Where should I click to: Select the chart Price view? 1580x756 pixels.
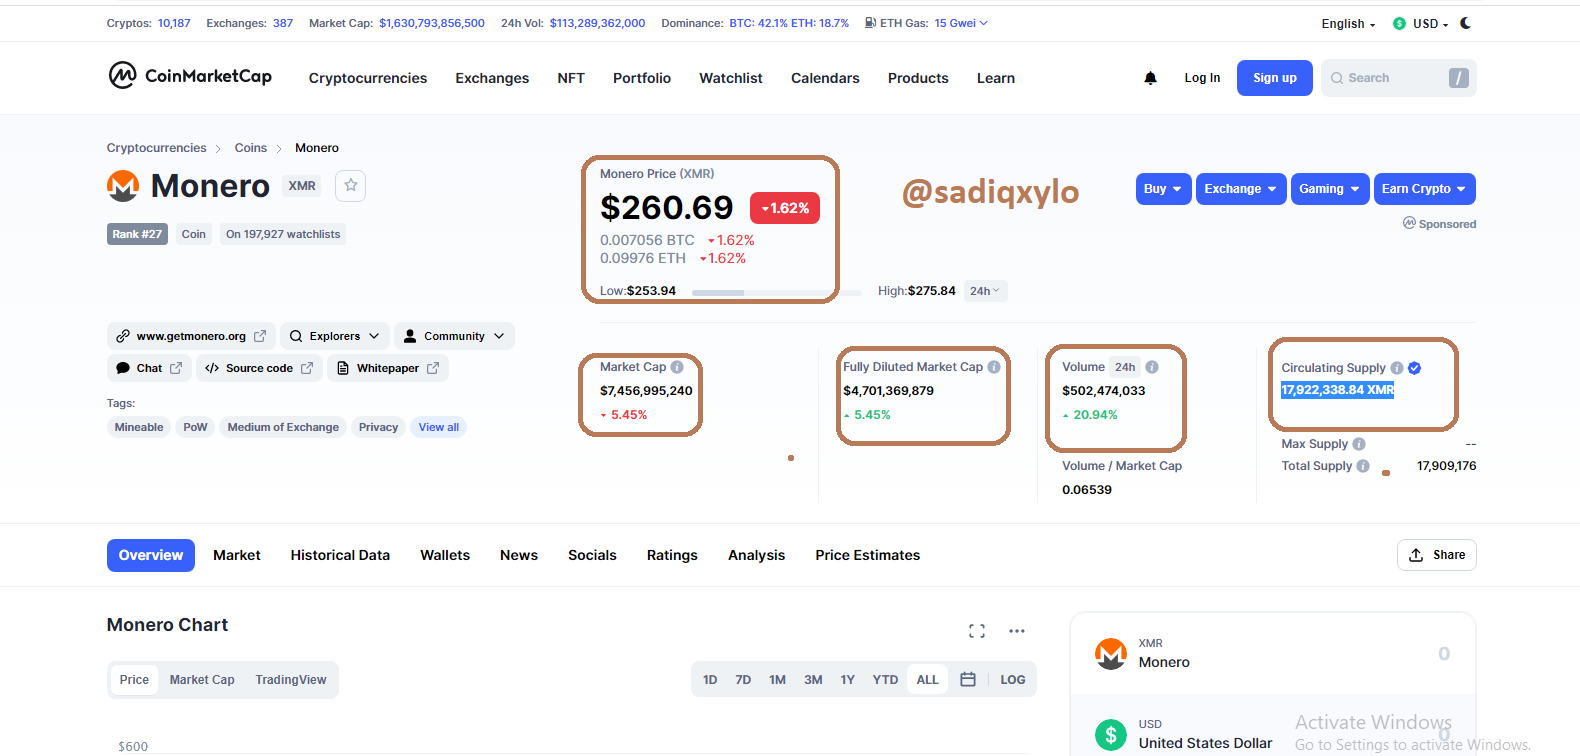(x=134, y=680)
